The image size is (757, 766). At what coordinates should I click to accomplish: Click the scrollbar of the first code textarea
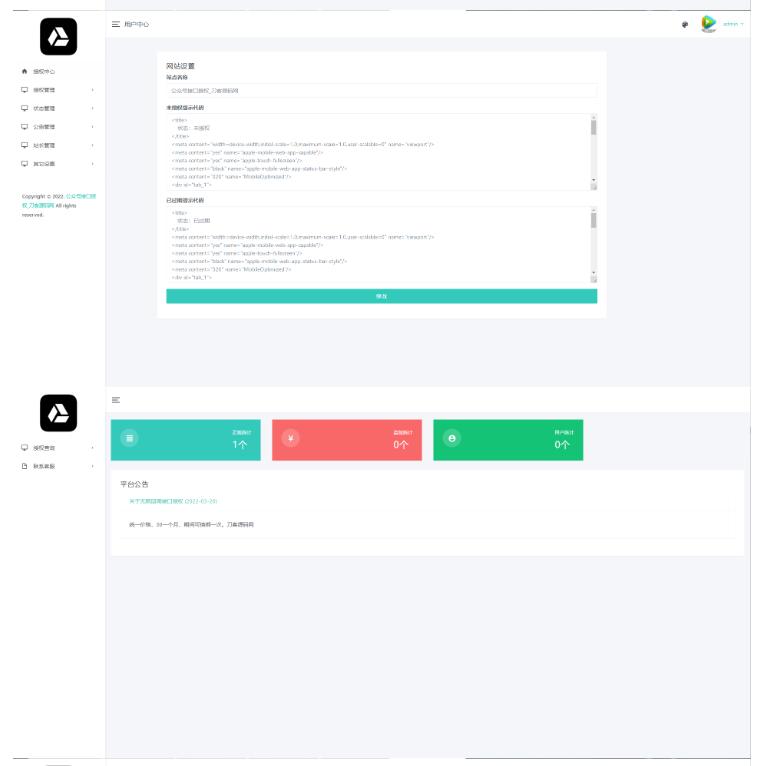593,152
